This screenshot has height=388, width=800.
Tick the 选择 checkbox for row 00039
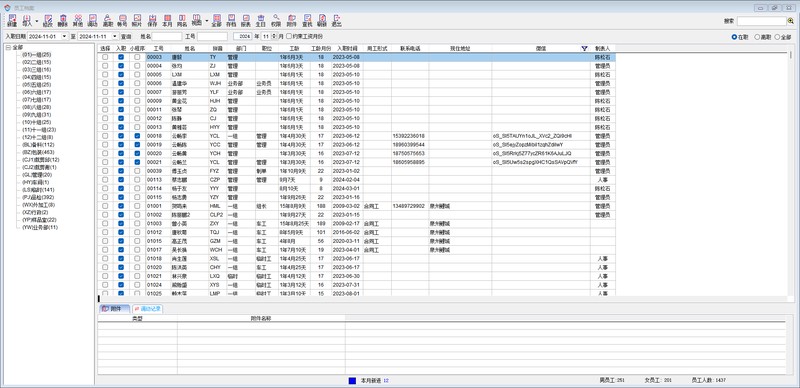point(105,171)
